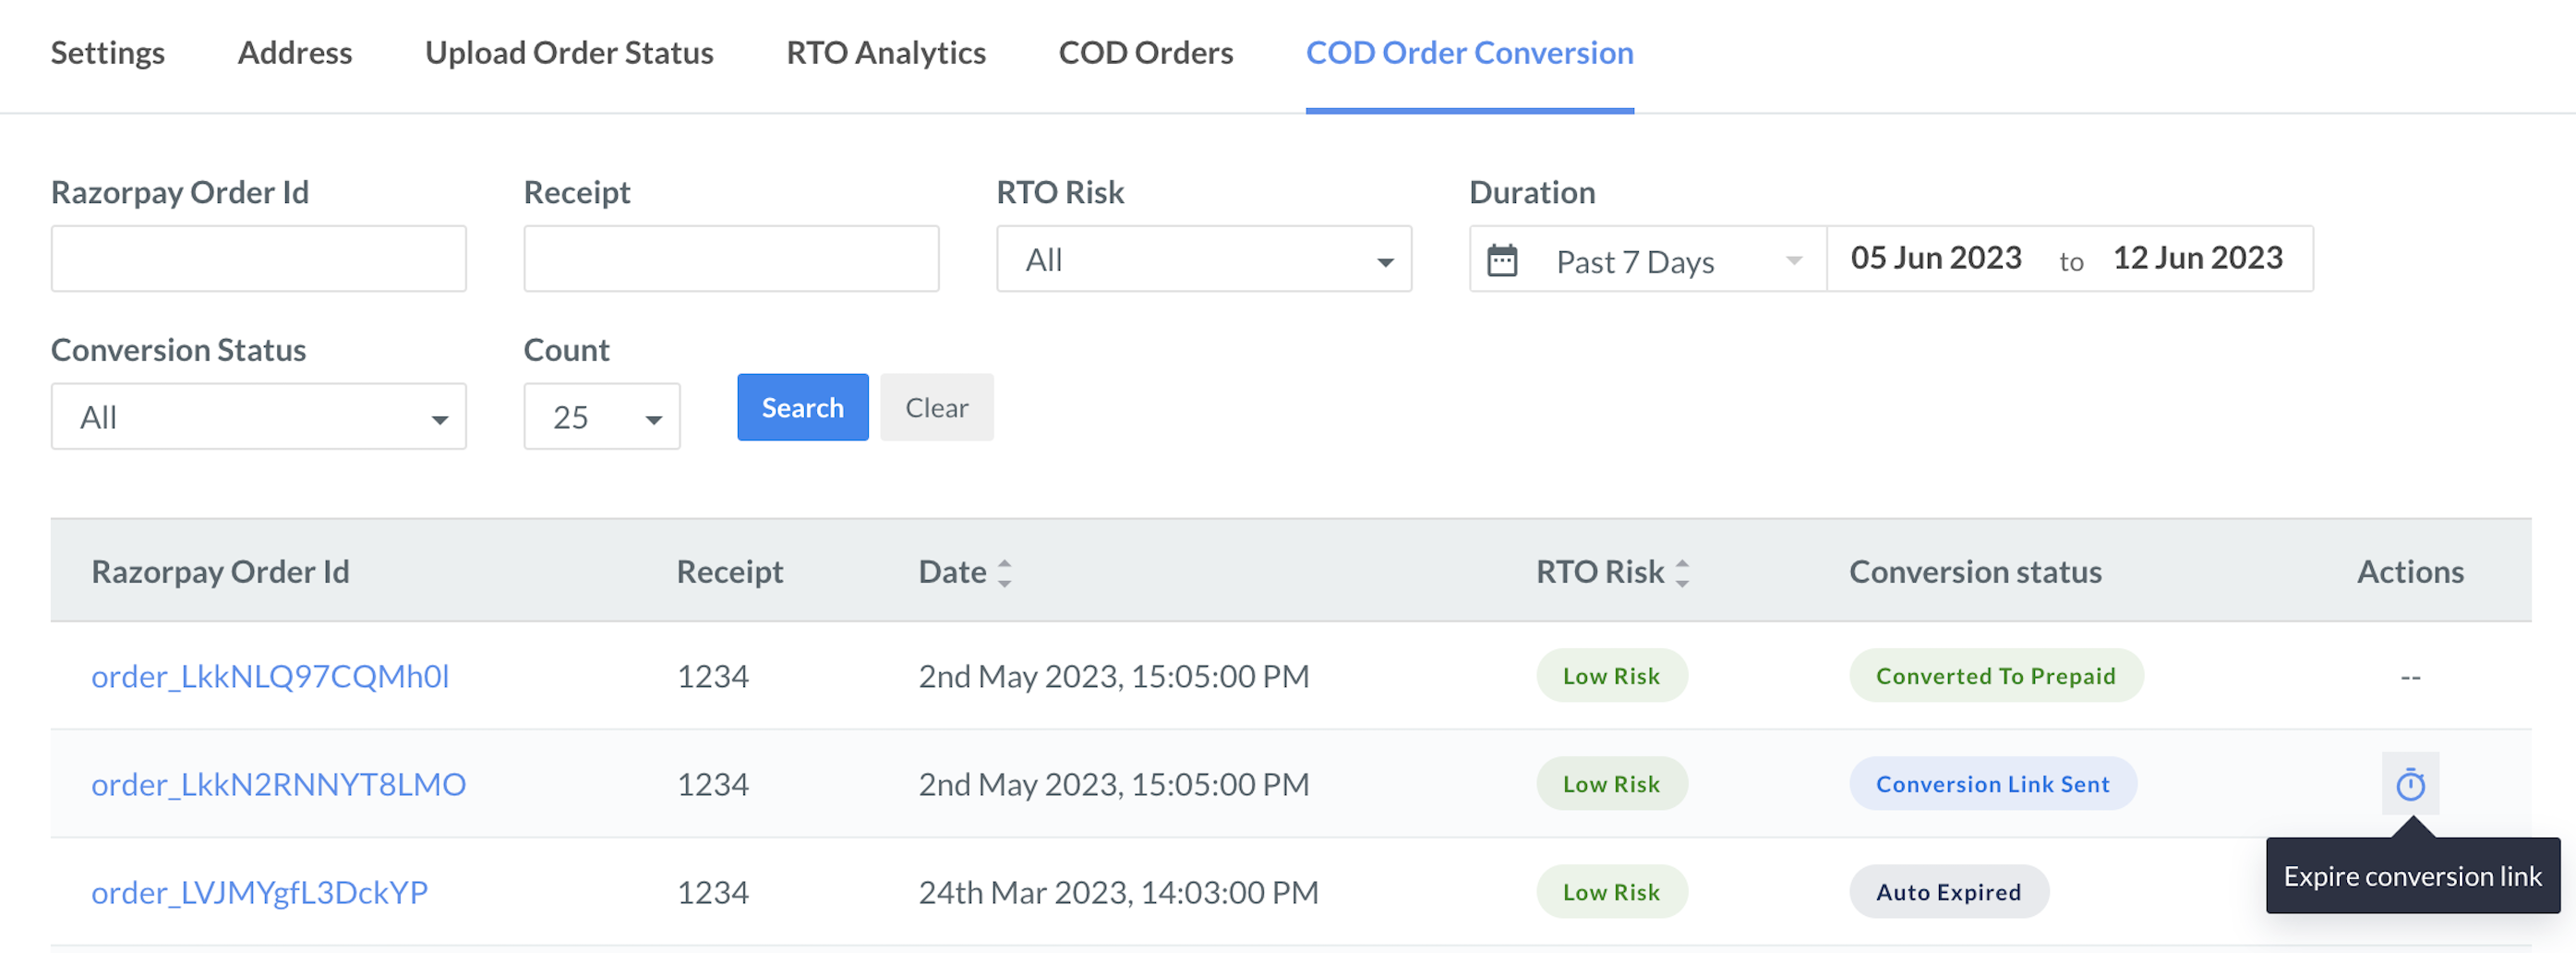Click the Receipt column header
Viewport: 2576px width, 953px height.
click(730, 572)
